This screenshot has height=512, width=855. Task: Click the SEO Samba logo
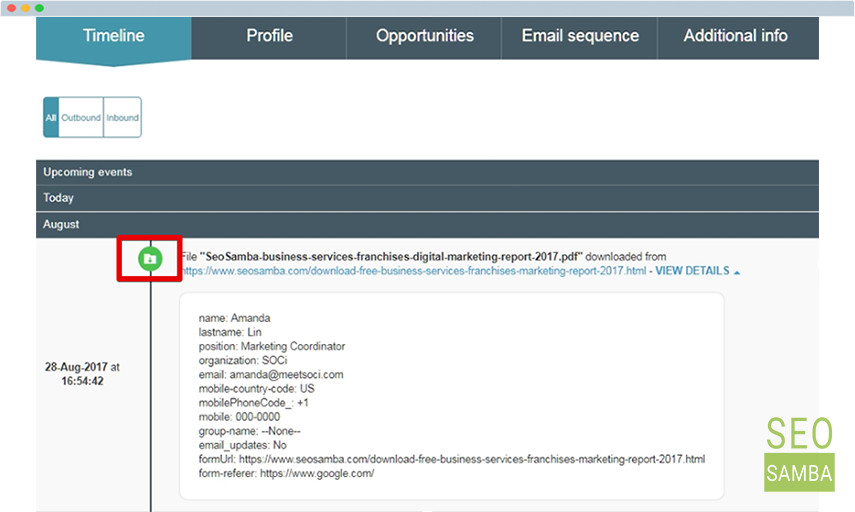799,455
